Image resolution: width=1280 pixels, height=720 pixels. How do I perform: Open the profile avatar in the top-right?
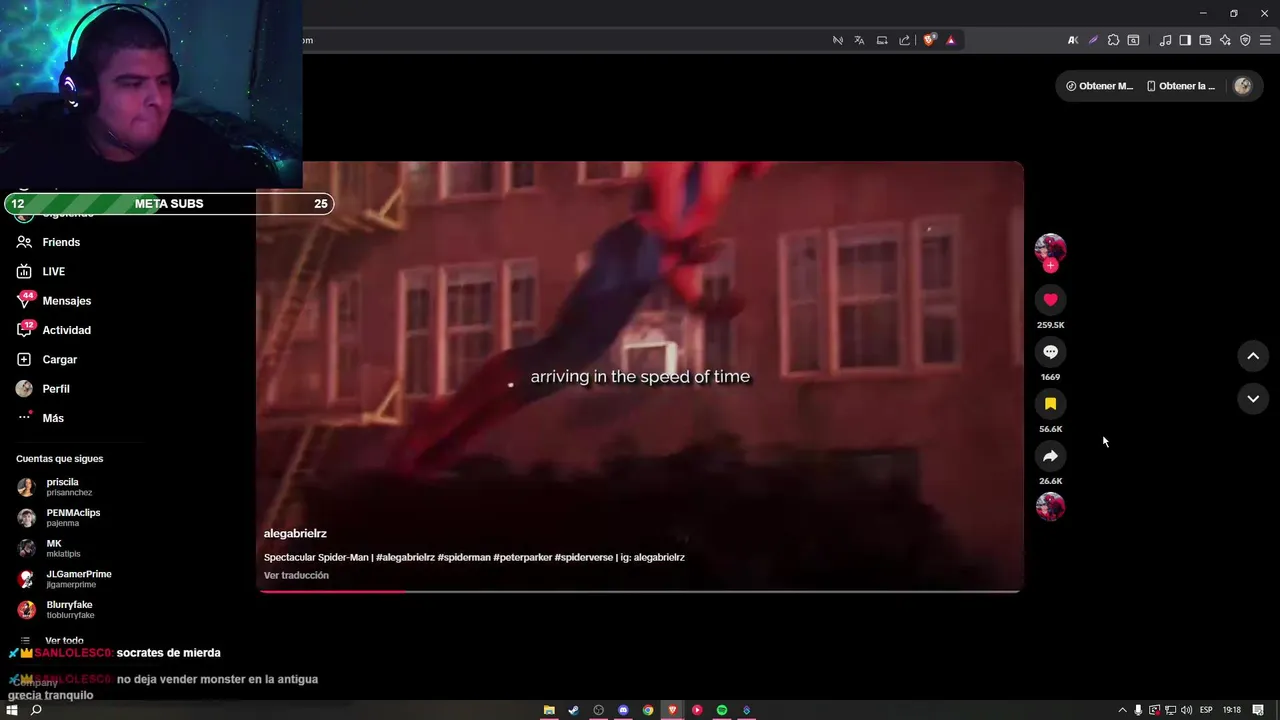click(1243, 86)
